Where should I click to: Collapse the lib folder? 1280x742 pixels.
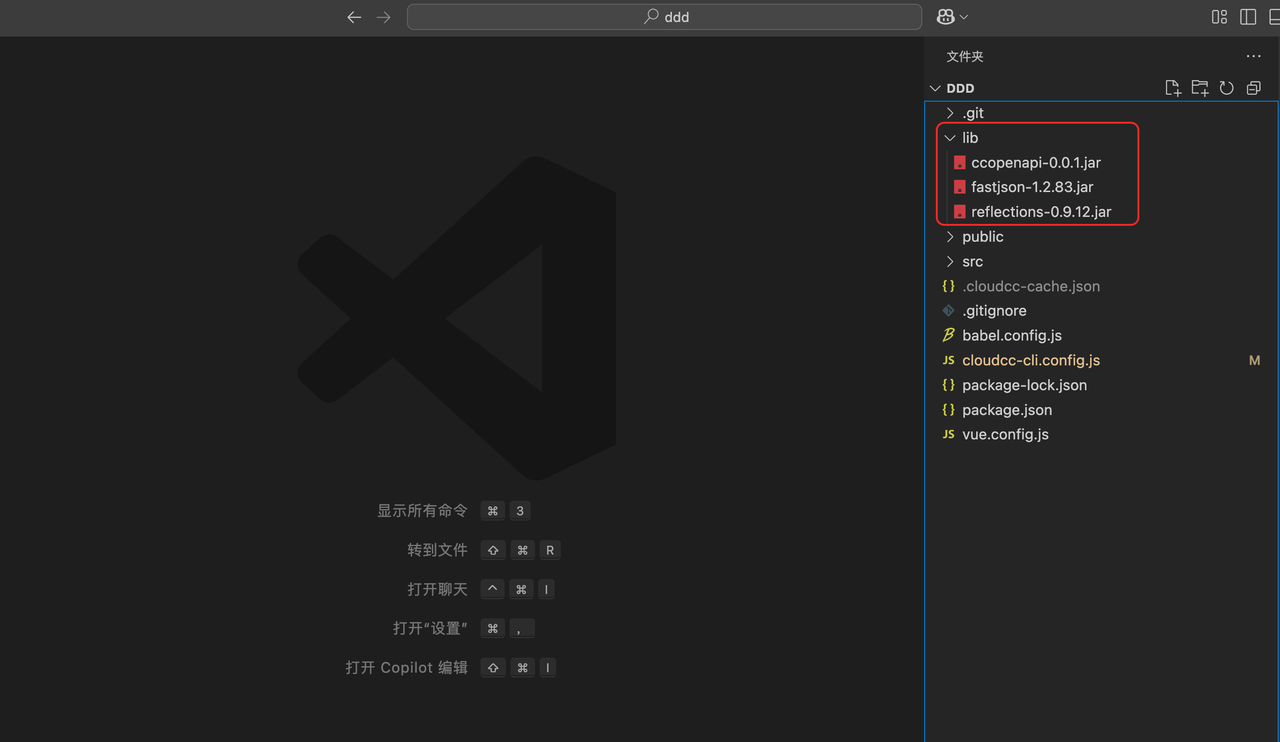click(969, 138)
